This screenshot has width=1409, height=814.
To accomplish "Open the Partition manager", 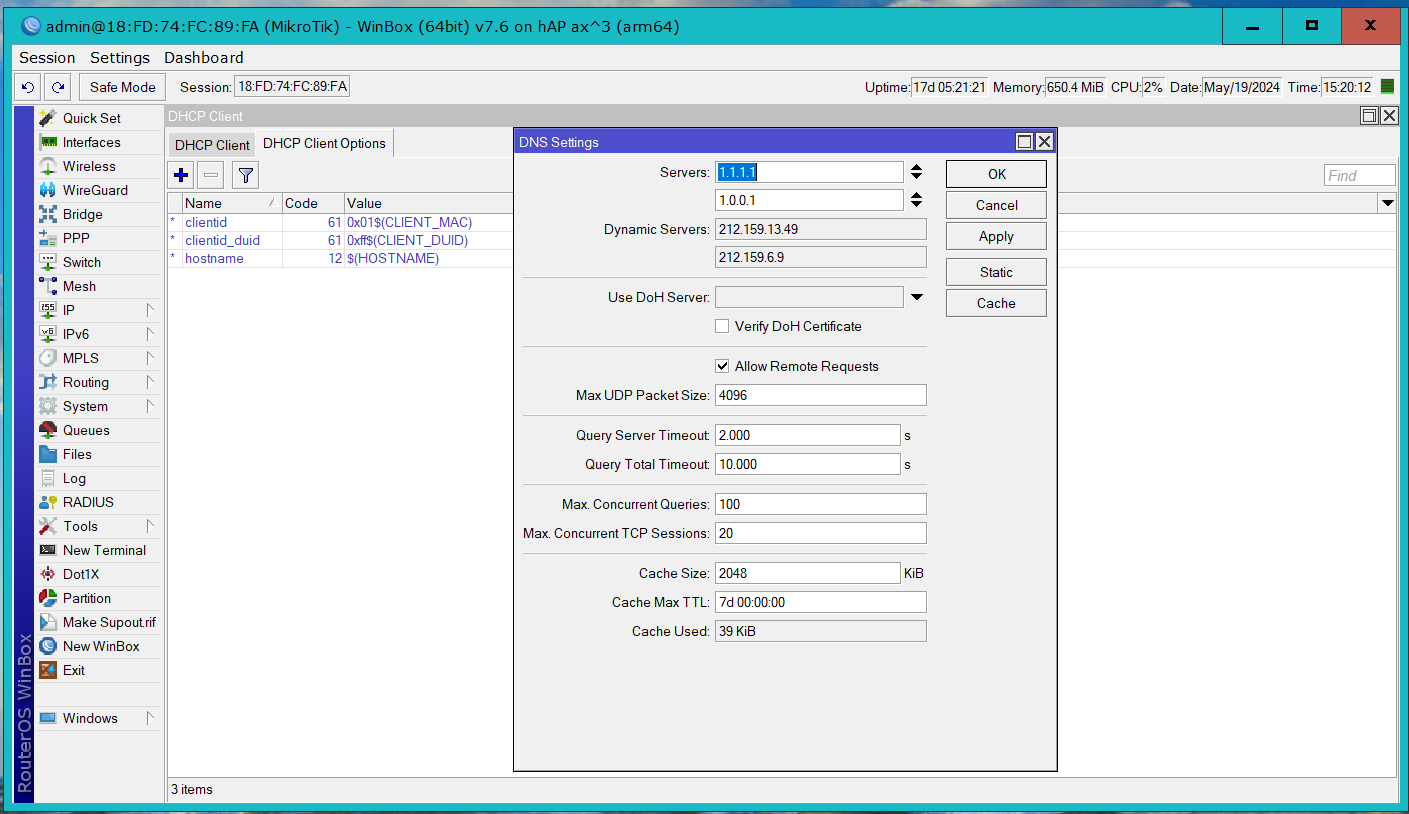I will point(84,598).
